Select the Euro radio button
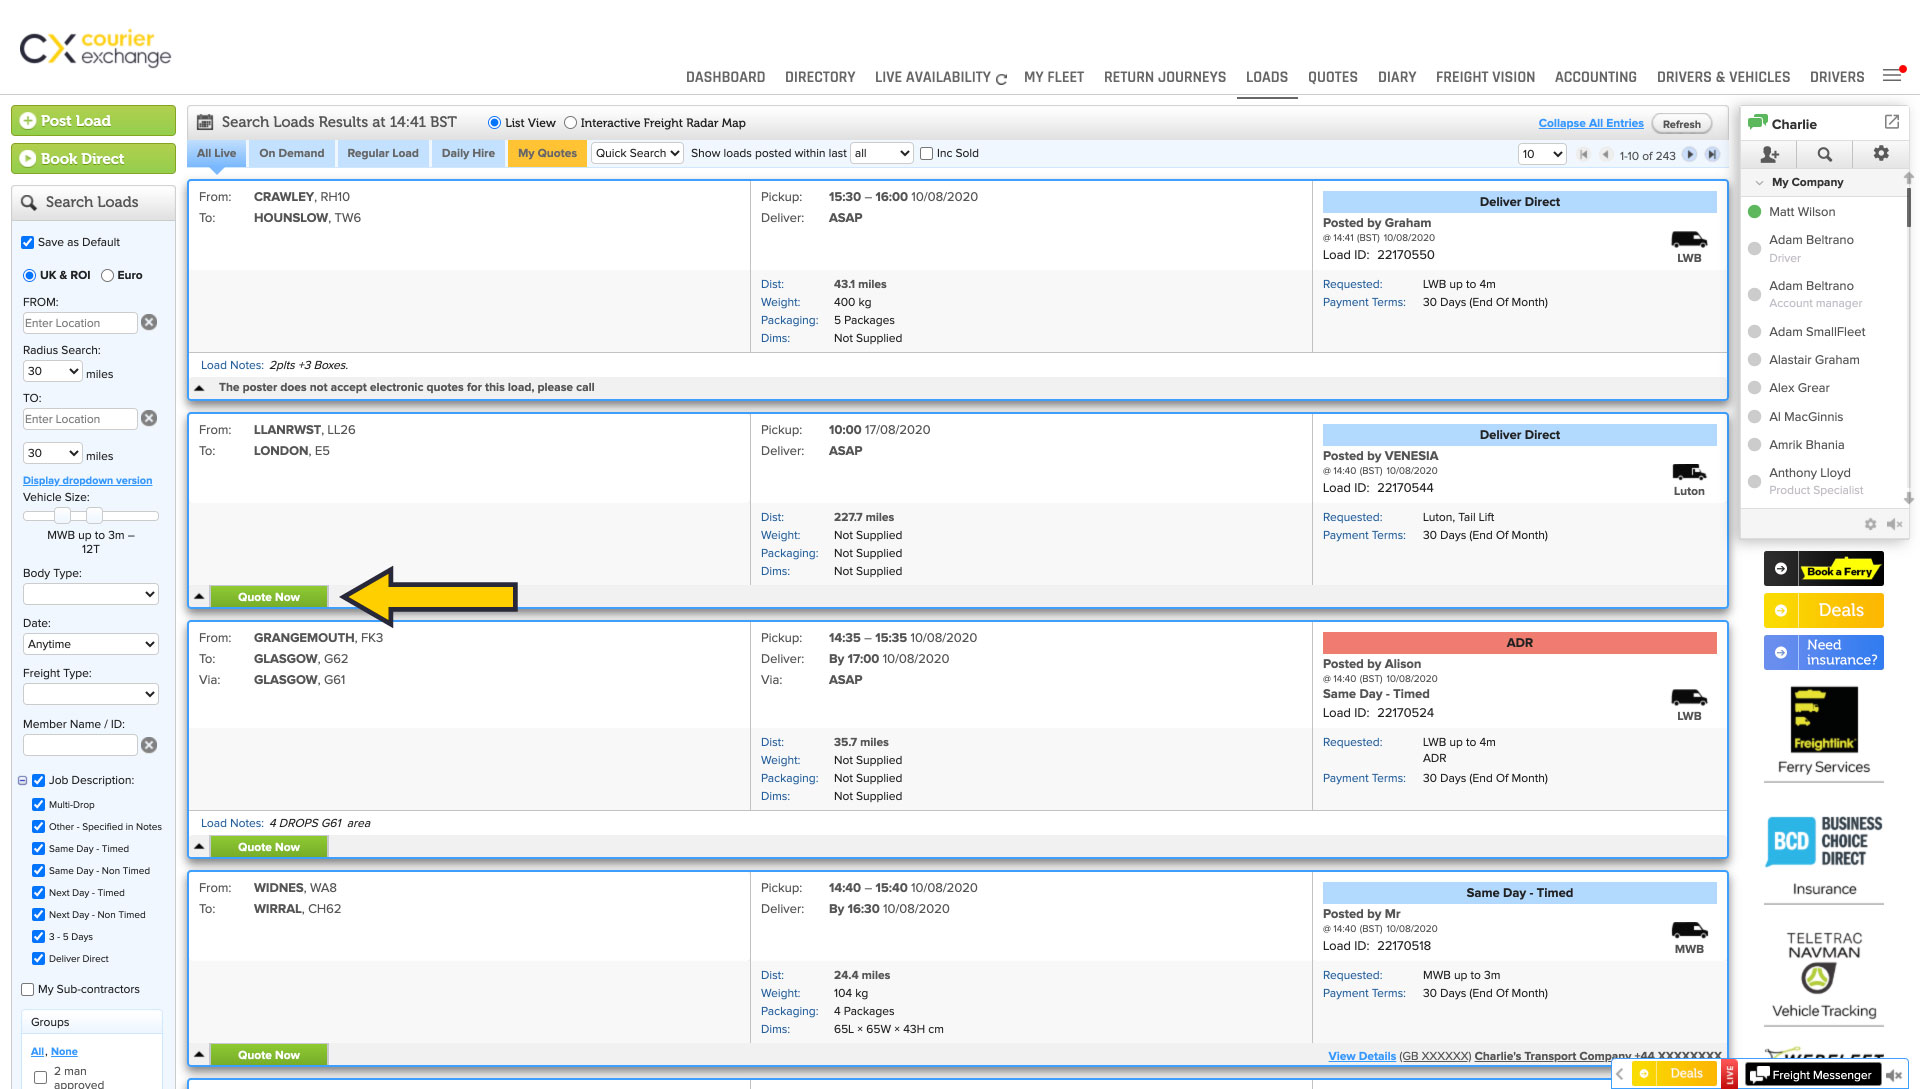The image size is (1920, 1089). (x=108, y=275)
